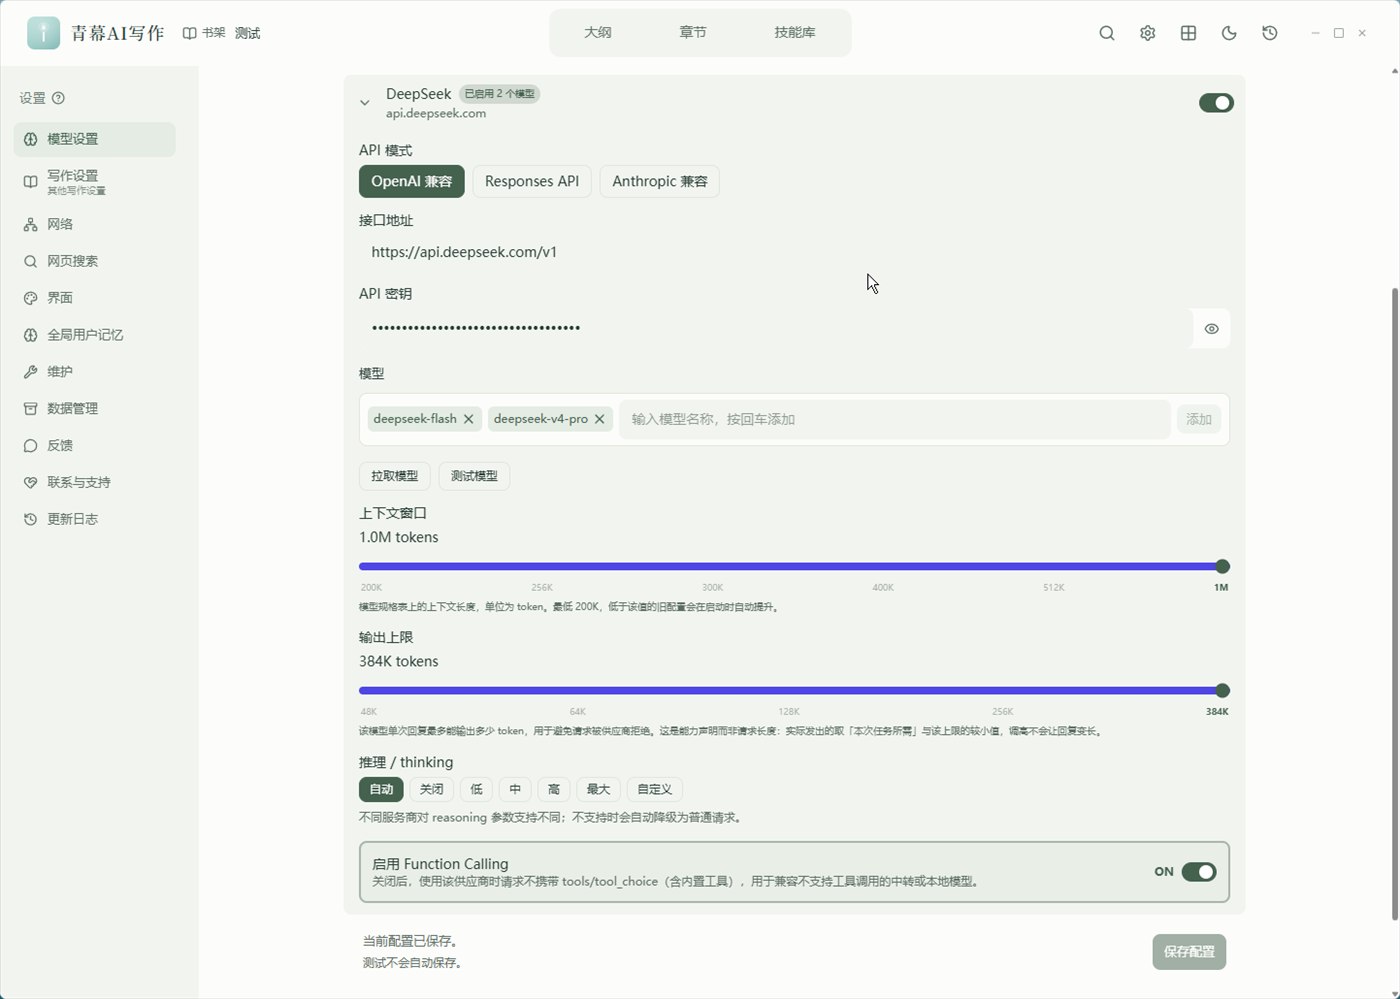Focus the model name input field

pyautogui.click(x=895, y=419)
